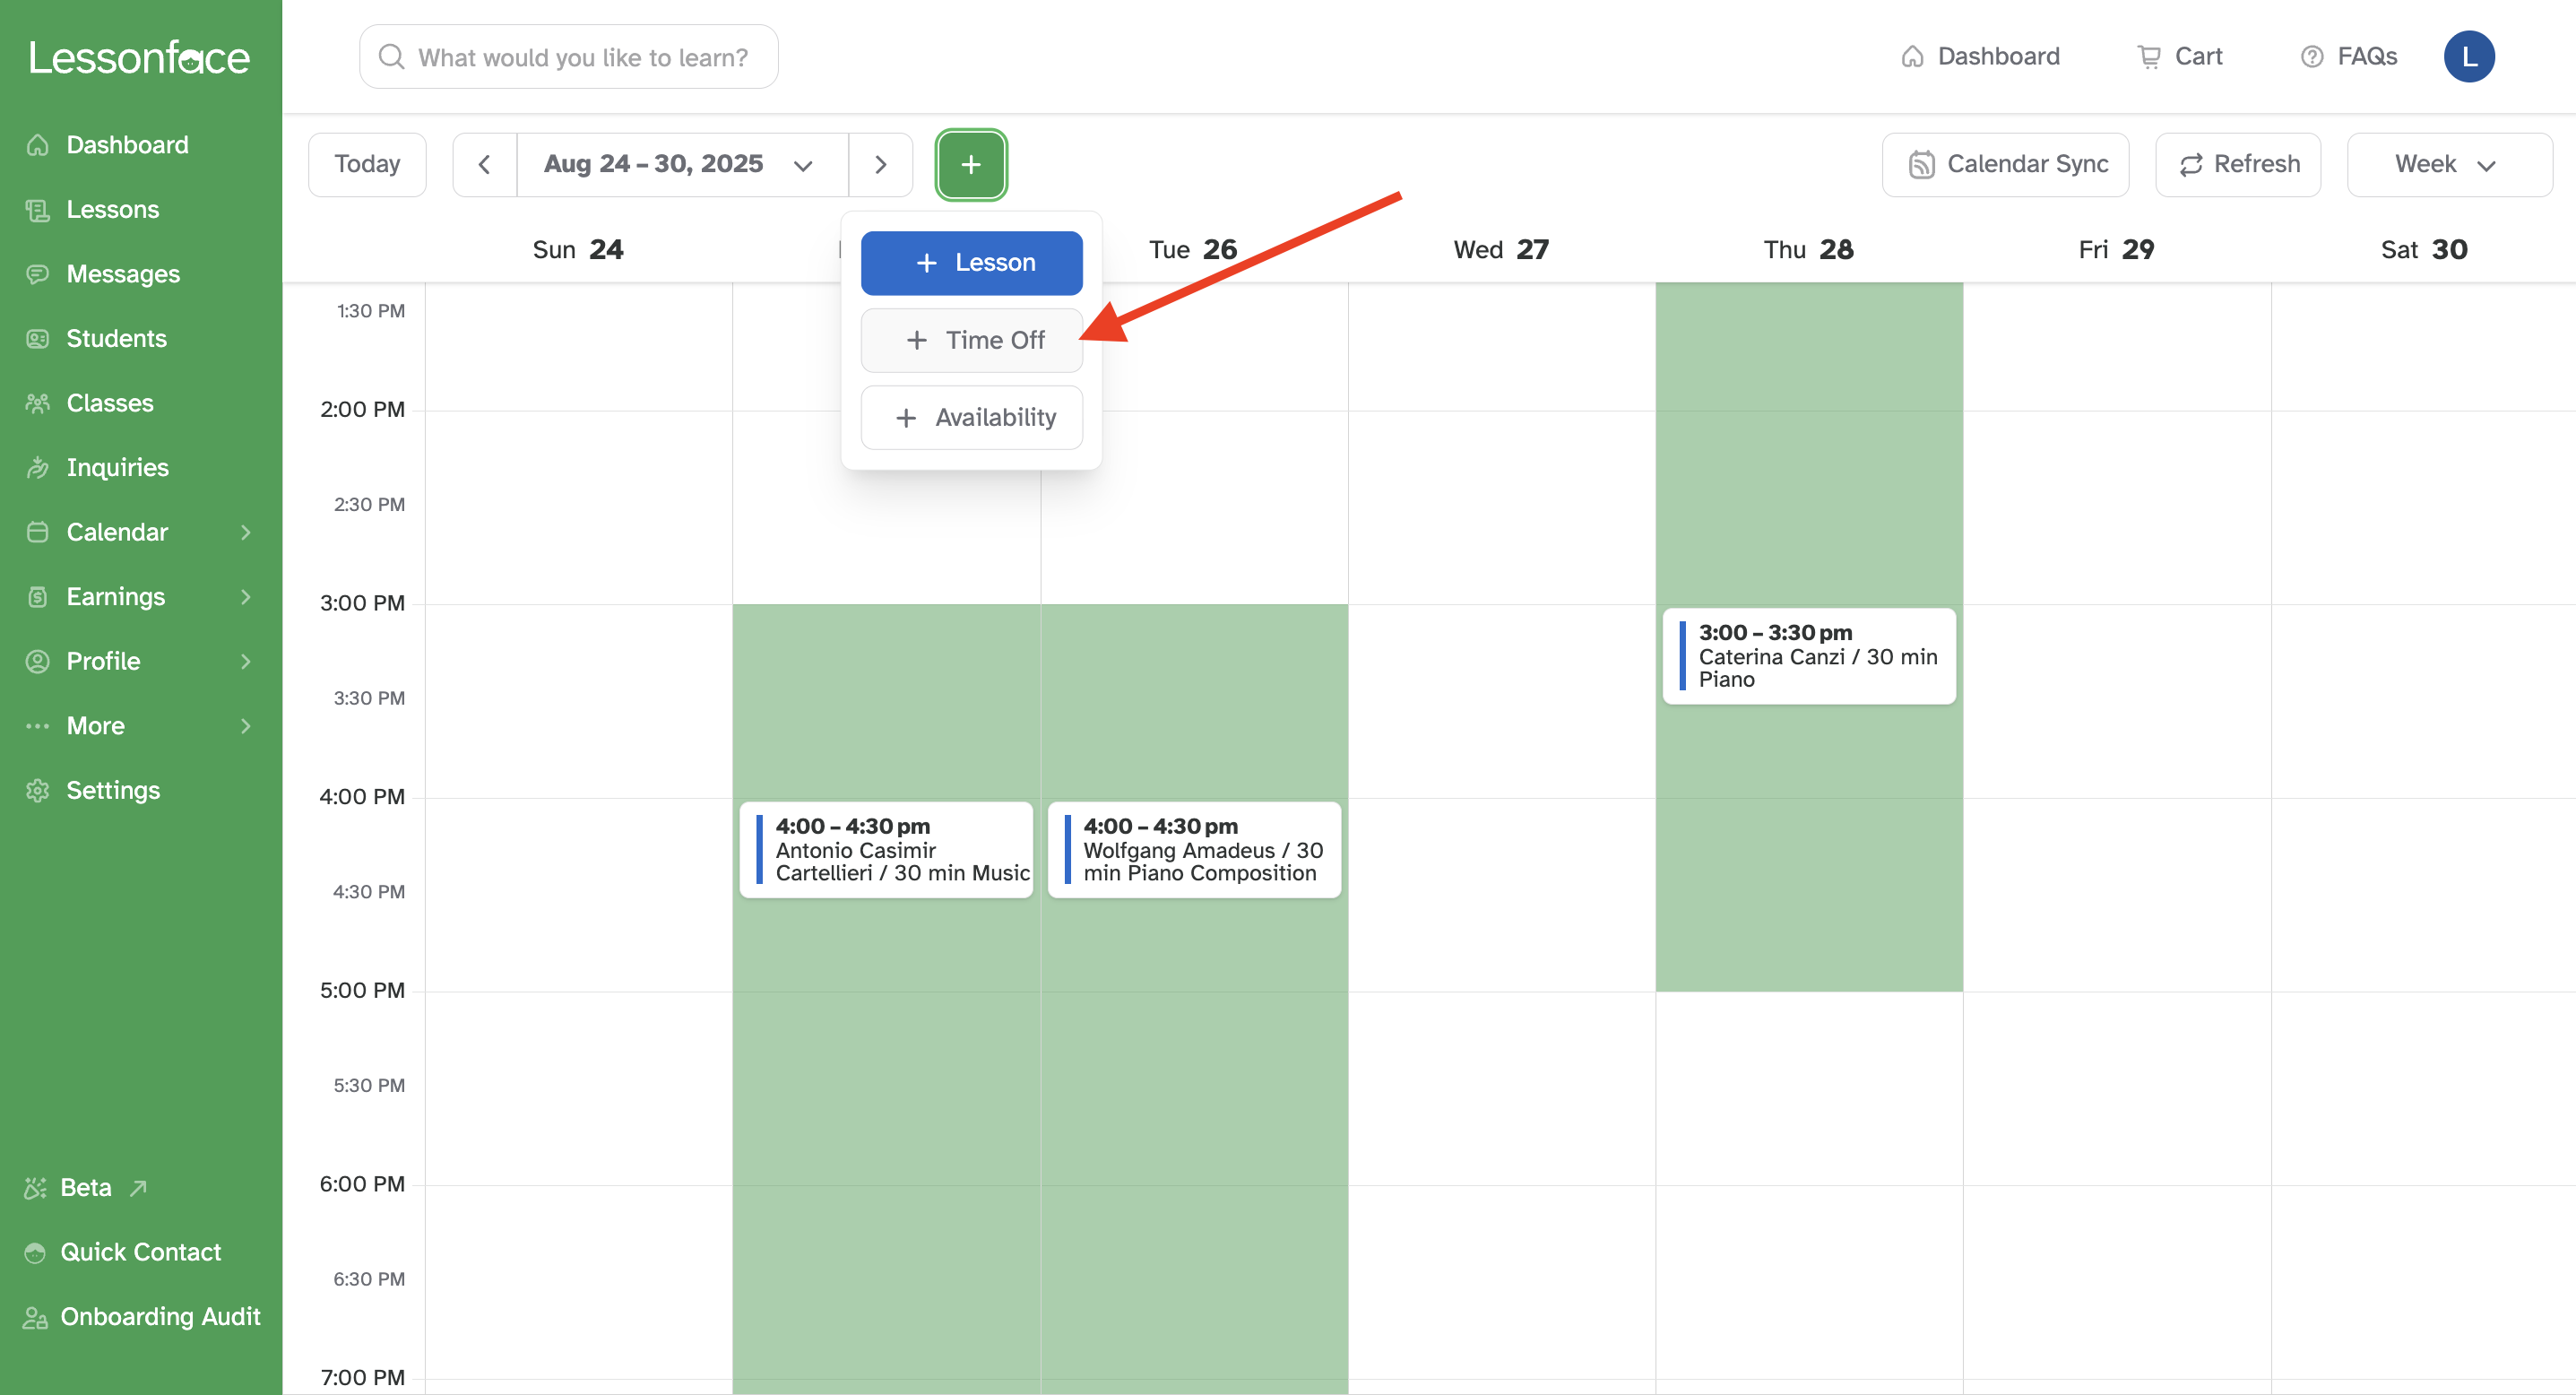Click the blue Lesson button
The width and height of the screenshot is (2576, 1395).
971,262
